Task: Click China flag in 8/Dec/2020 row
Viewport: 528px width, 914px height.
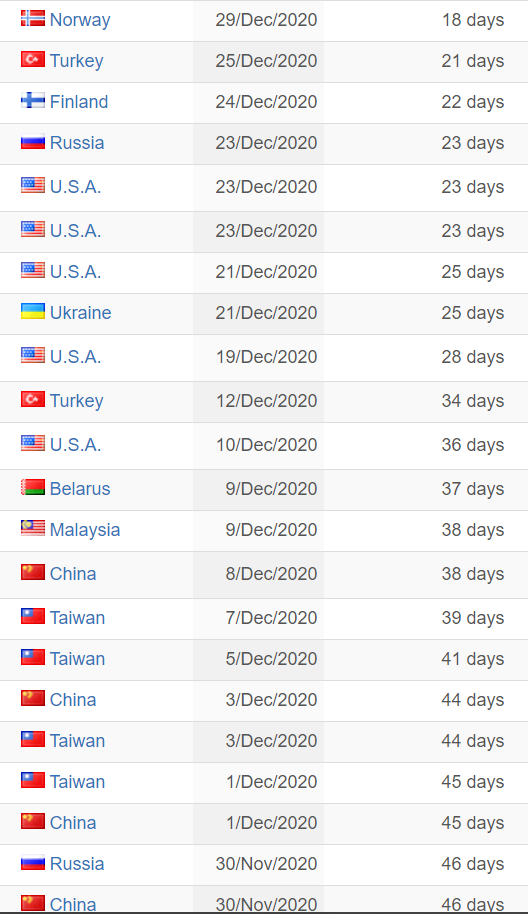Action: click(33, 572)
